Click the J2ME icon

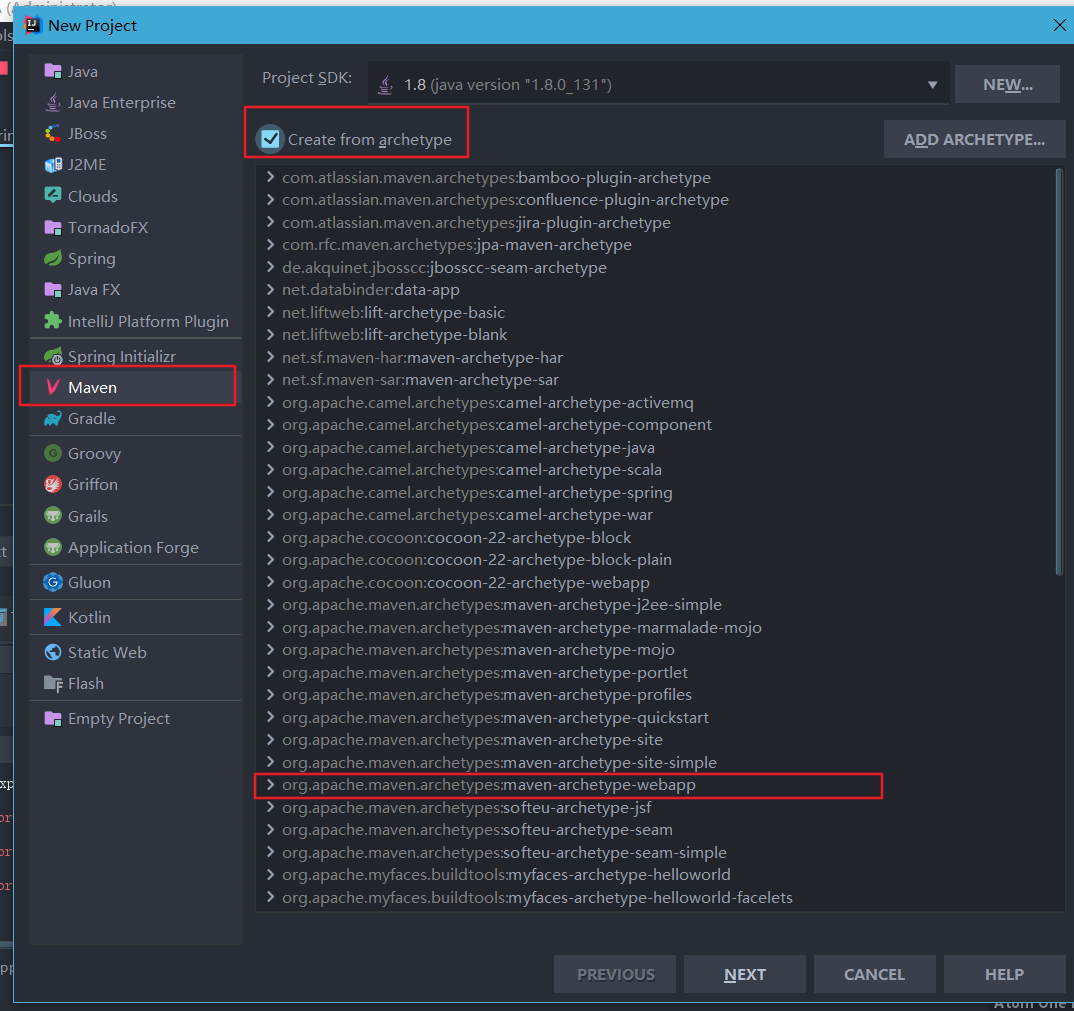[x=53, y=164]
